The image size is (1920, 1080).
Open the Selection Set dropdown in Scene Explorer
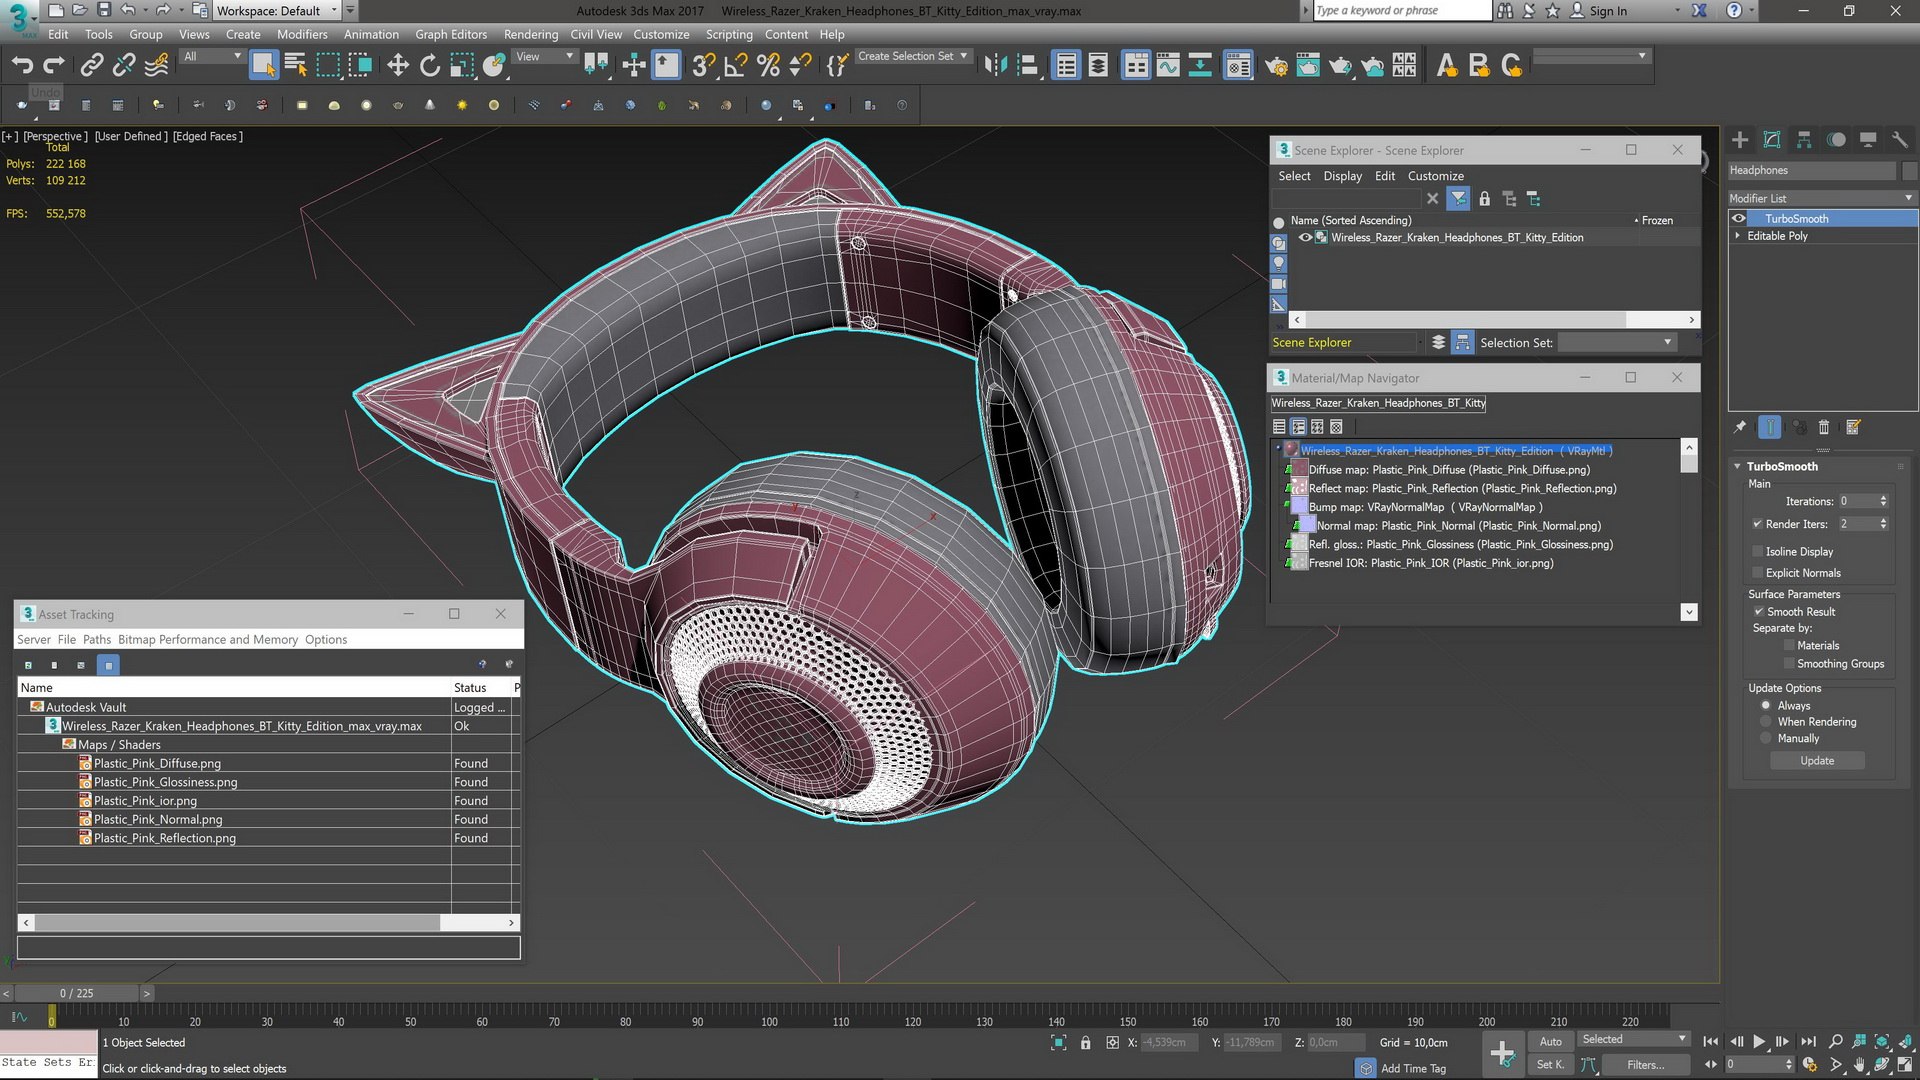coord(1616,343)
